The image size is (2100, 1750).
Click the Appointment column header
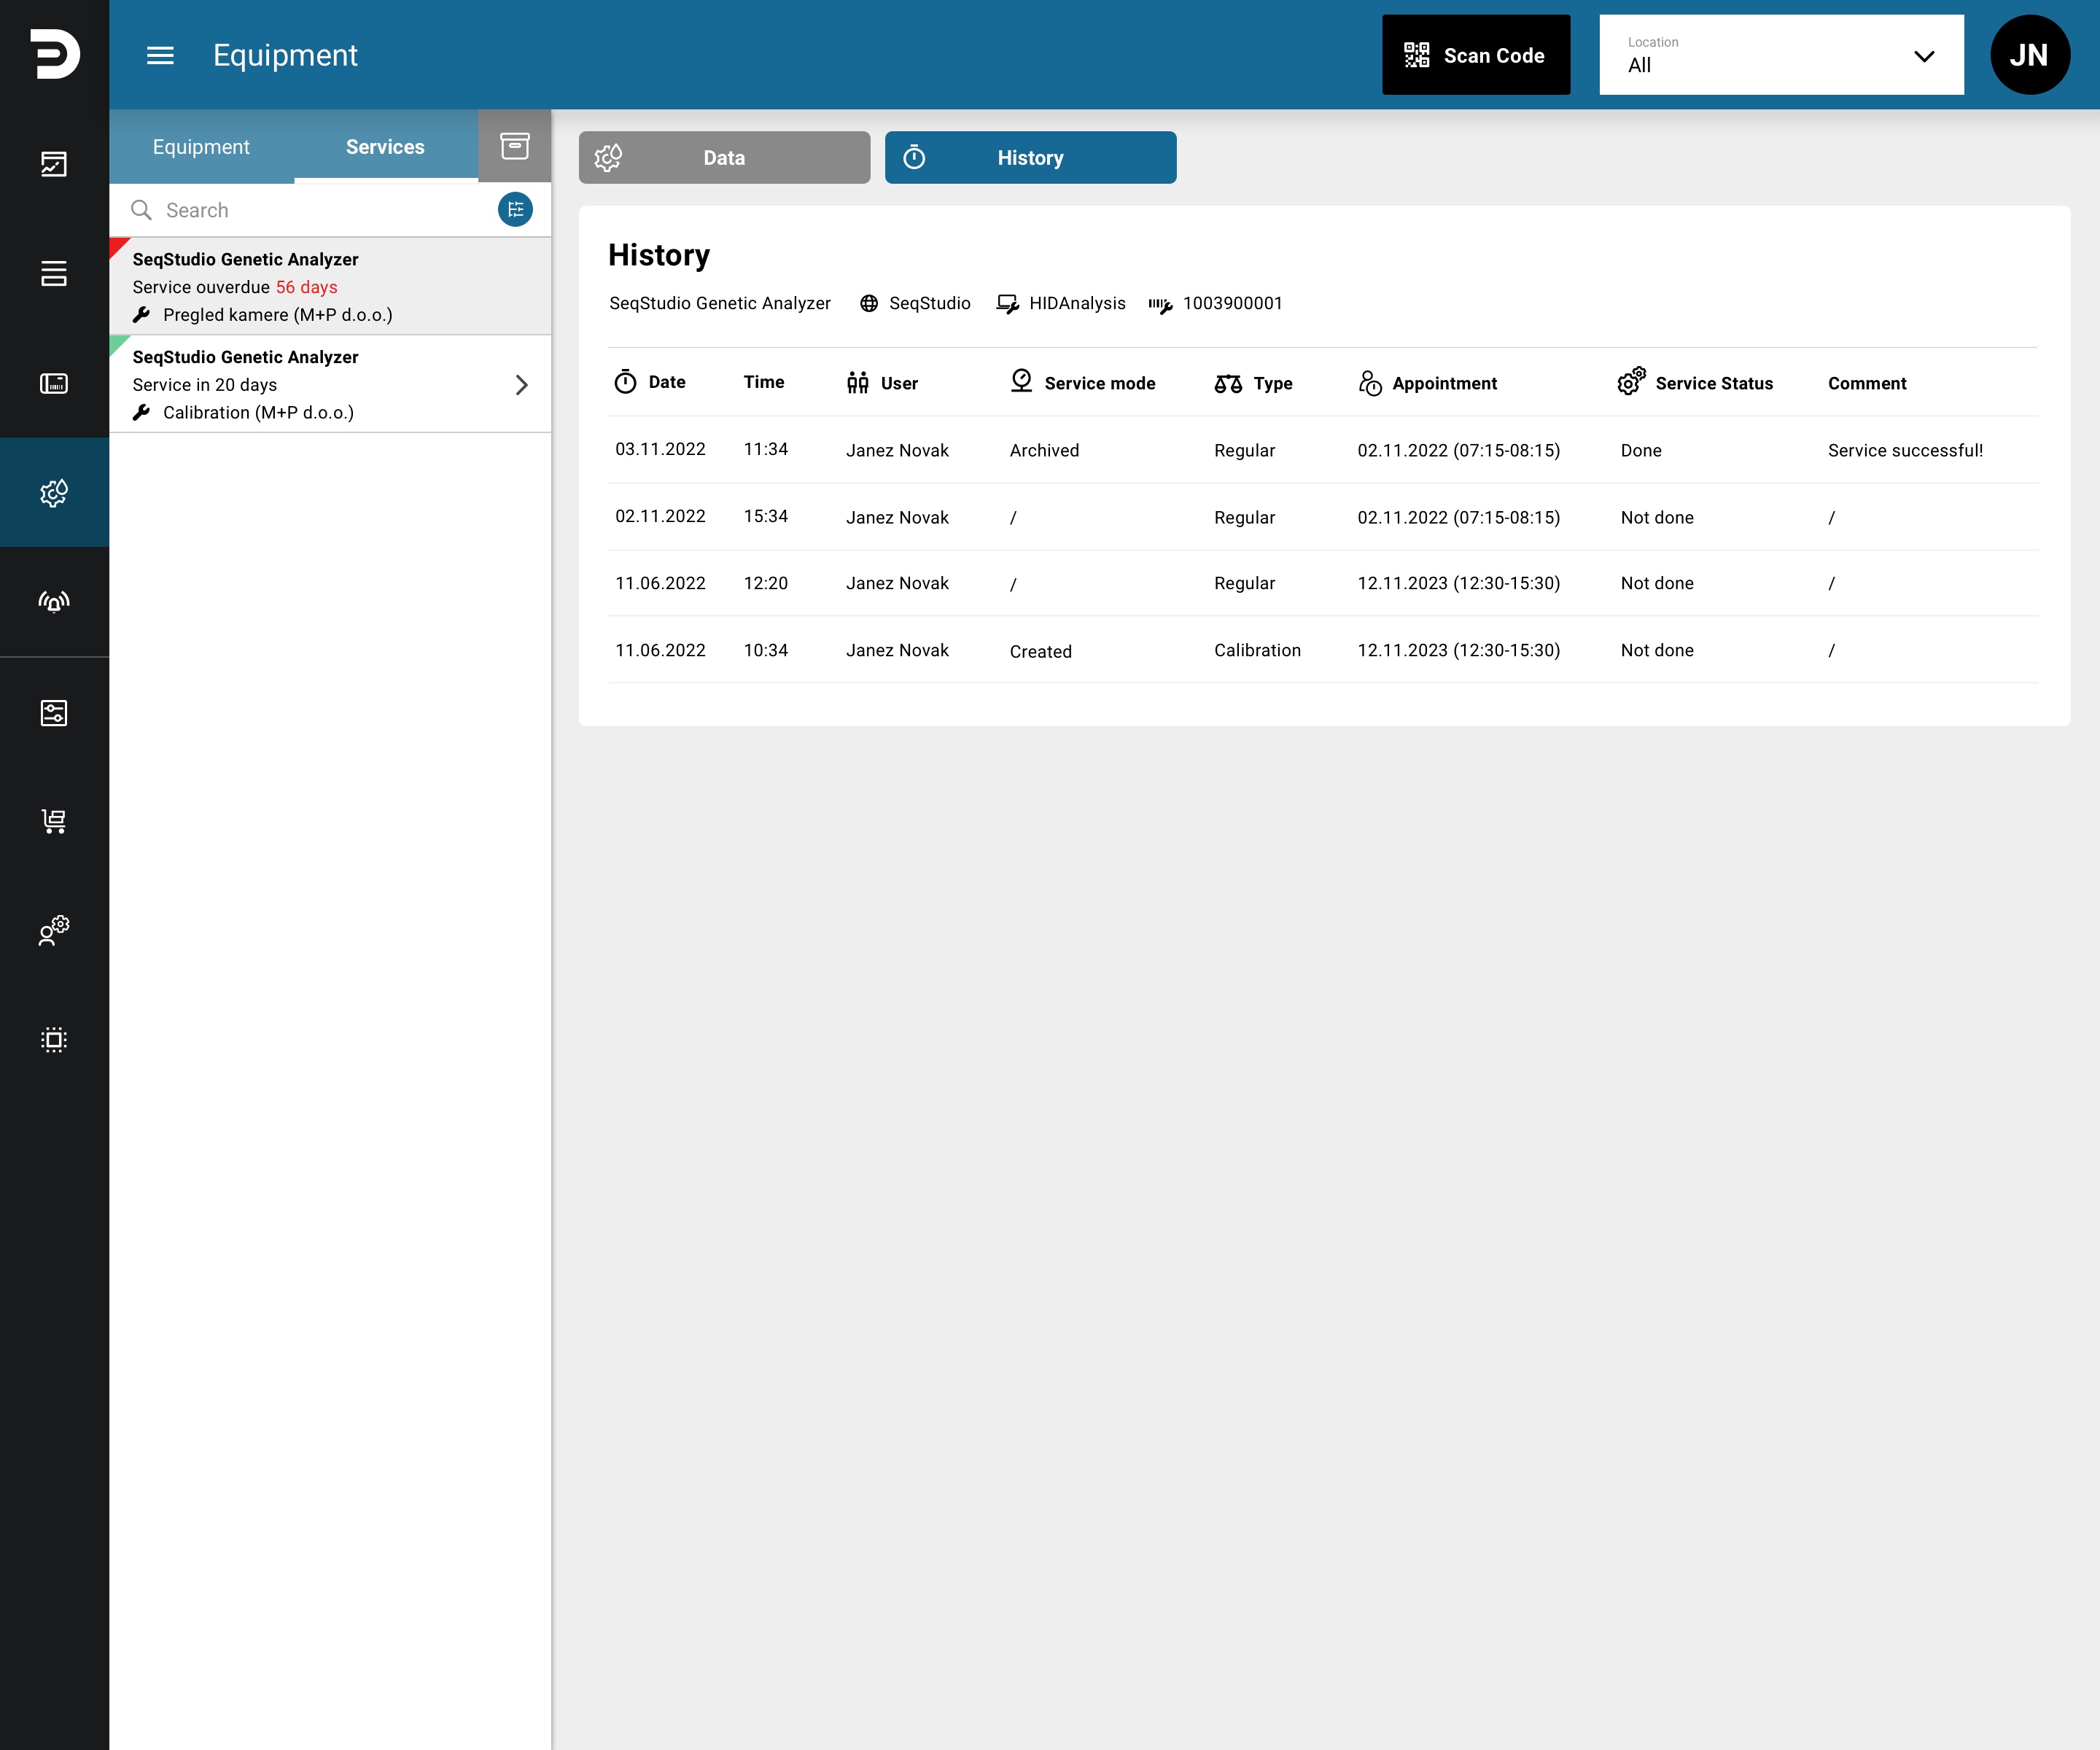tap(1428, 383)
